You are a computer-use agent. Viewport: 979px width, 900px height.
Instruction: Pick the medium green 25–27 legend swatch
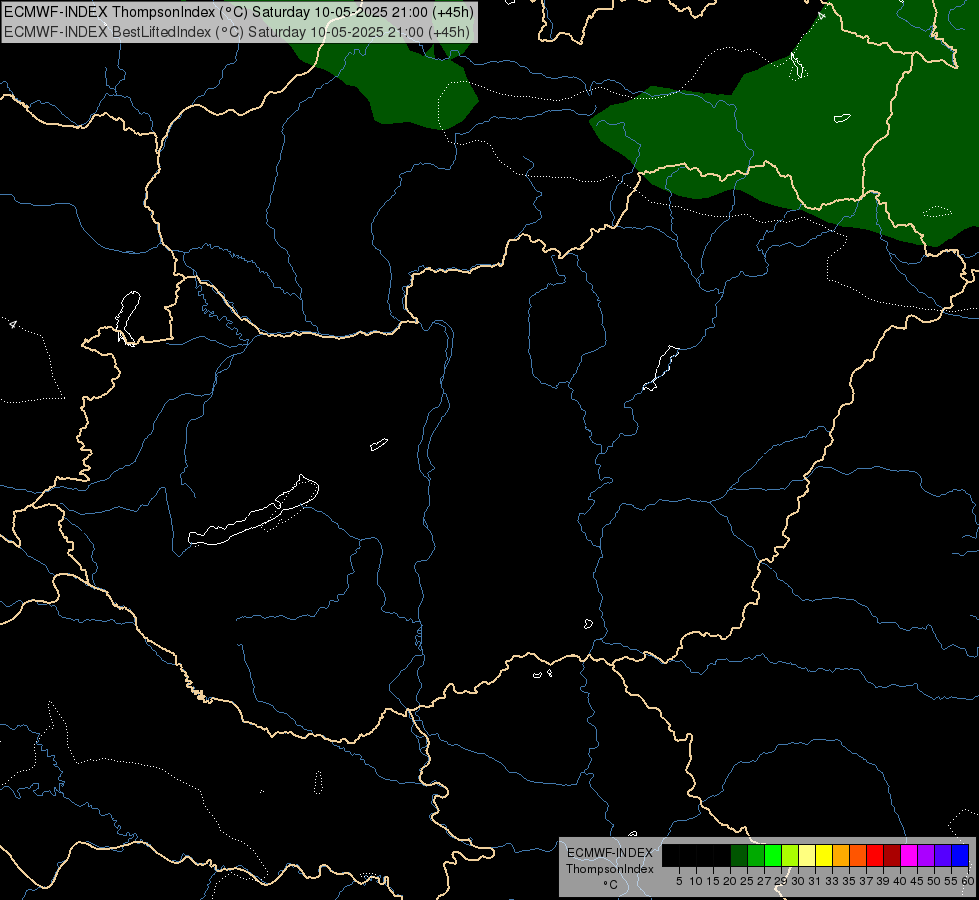(x=756, y=855)
